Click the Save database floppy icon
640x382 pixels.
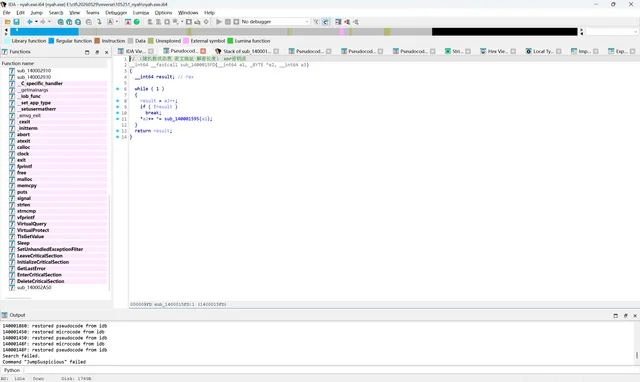pos(16,22)
